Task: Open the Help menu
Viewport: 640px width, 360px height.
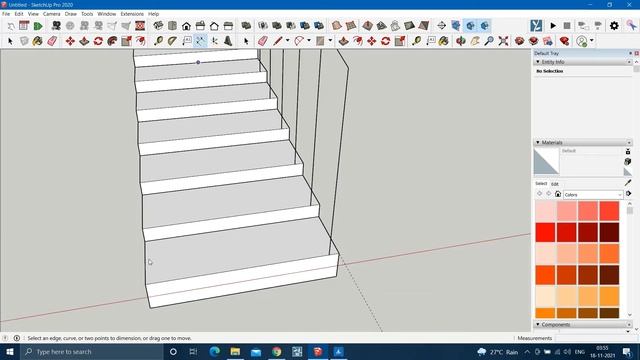Action: pyautogui.click(x=153, y=14)
